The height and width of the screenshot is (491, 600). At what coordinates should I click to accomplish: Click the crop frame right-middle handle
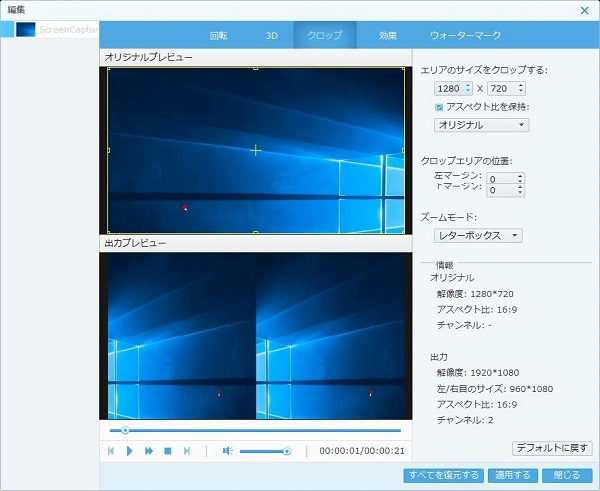[x=404, y=150]
